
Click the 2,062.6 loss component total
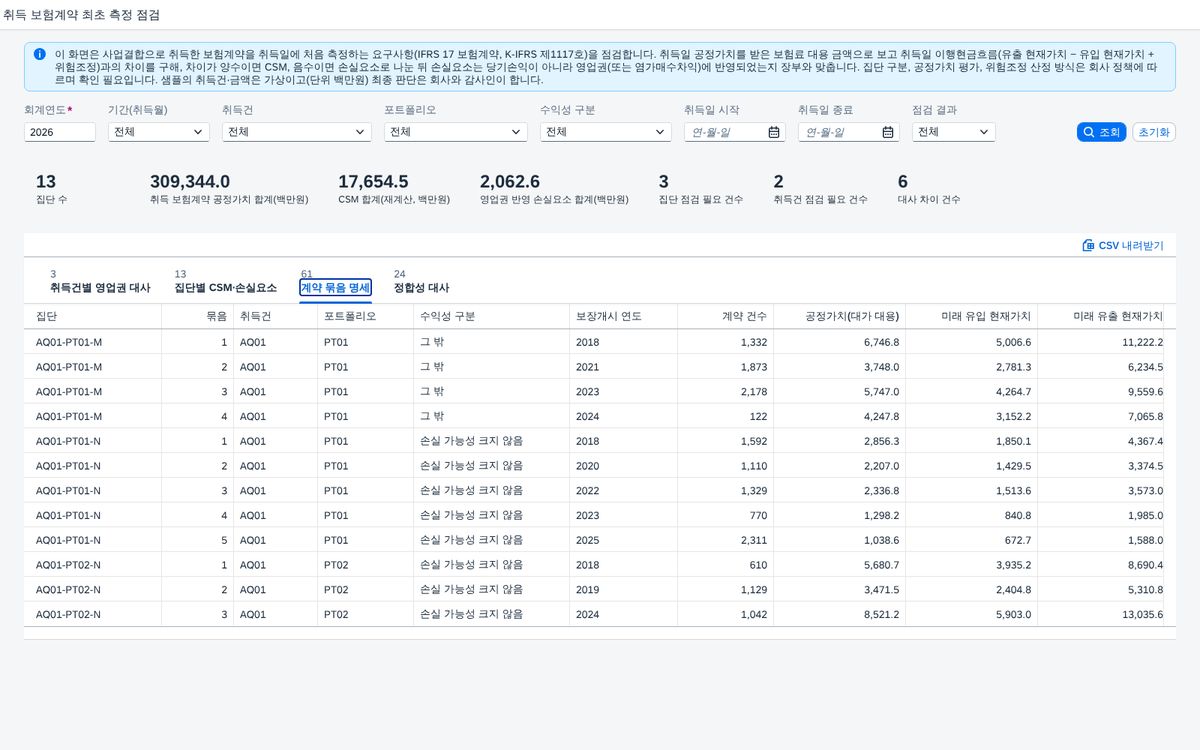[x=510, y=181]
